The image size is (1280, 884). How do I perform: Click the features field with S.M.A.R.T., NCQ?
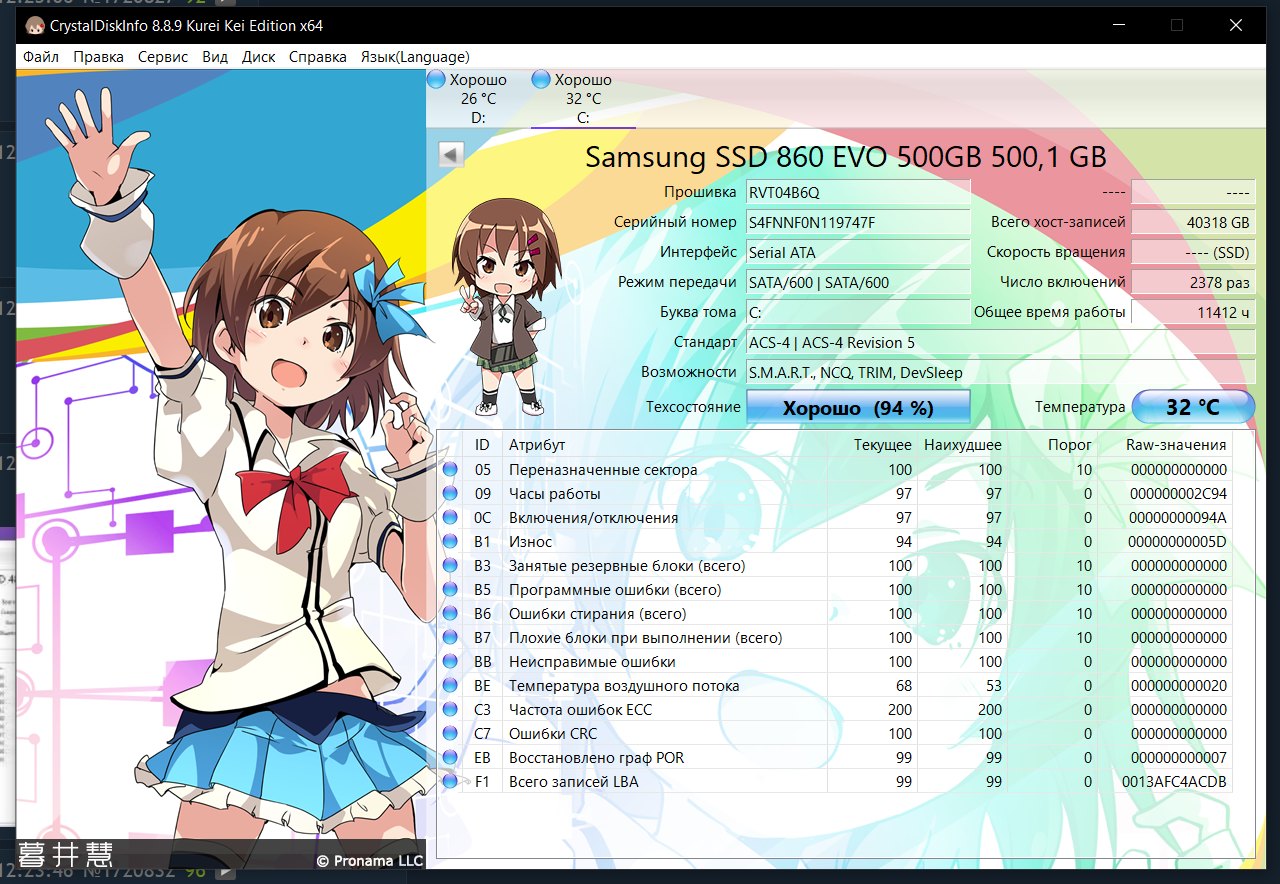(1001, 372)
